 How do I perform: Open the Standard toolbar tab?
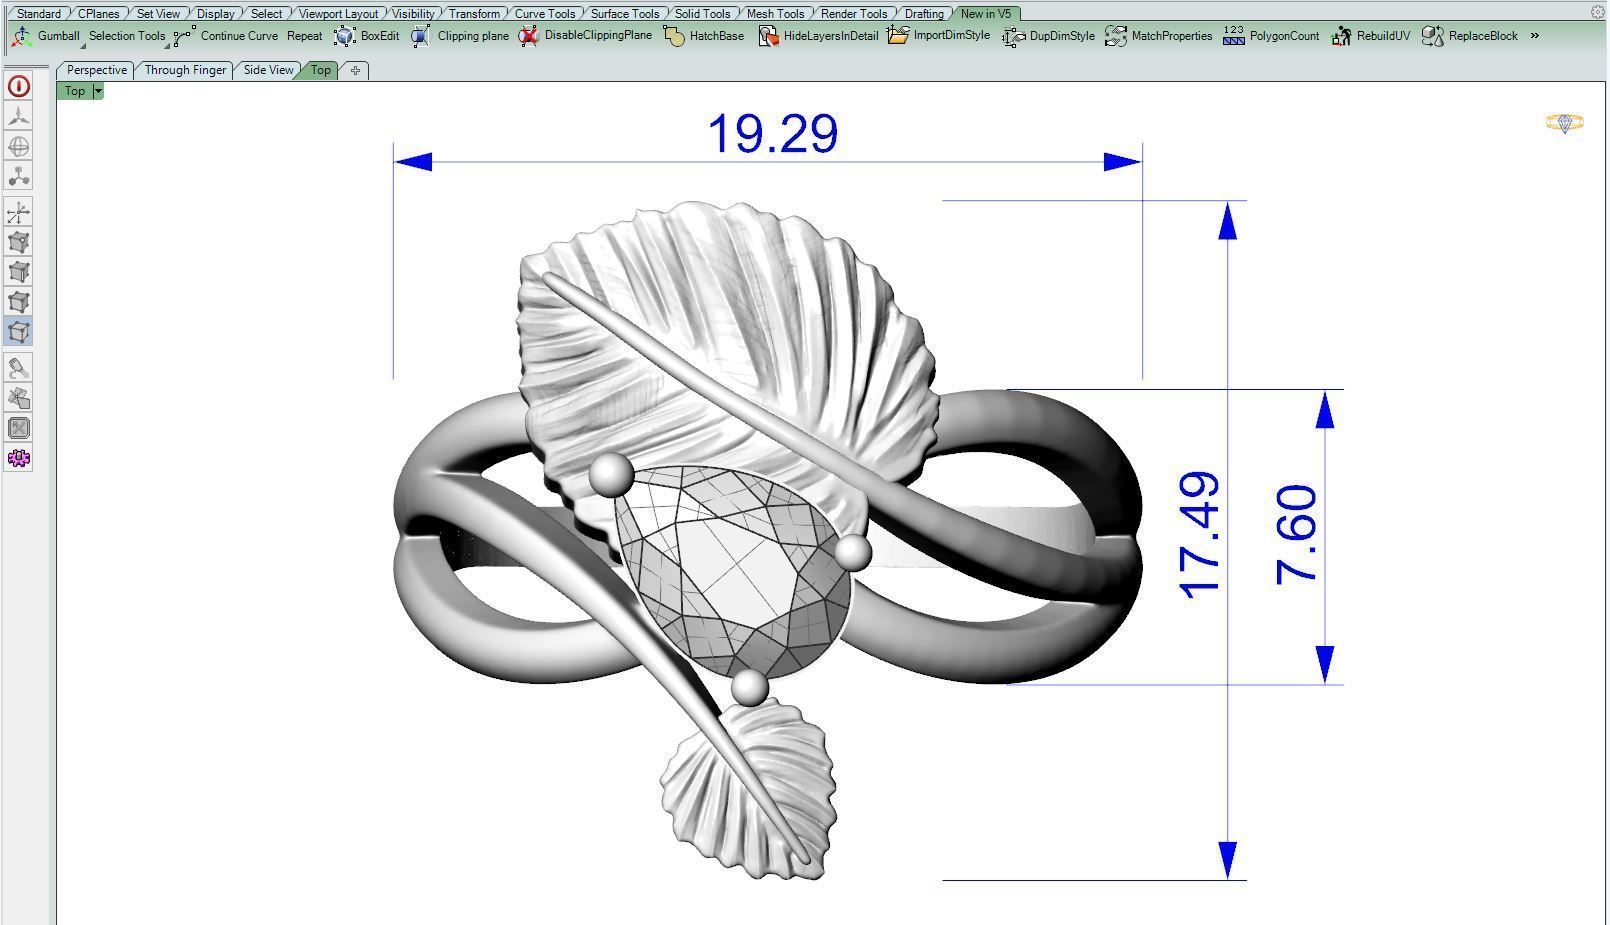[x=39, y=14]
